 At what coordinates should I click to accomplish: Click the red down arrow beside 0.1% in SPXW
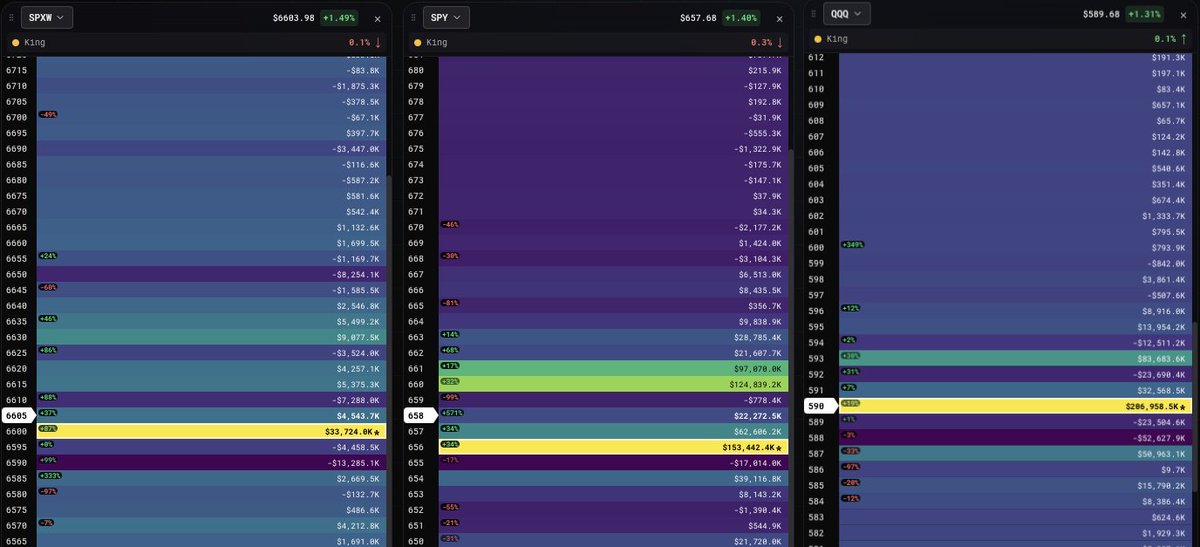point(378,43)
